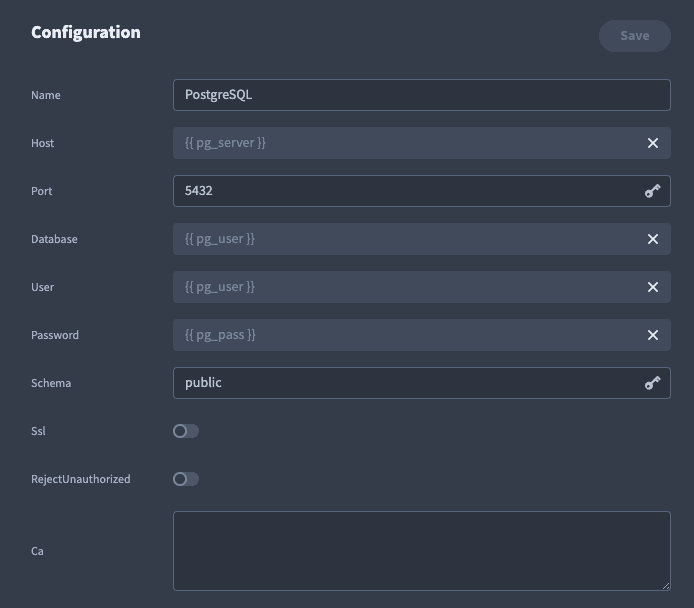
Task: Click the key icon in Schema field
Action: pos(652,383)
